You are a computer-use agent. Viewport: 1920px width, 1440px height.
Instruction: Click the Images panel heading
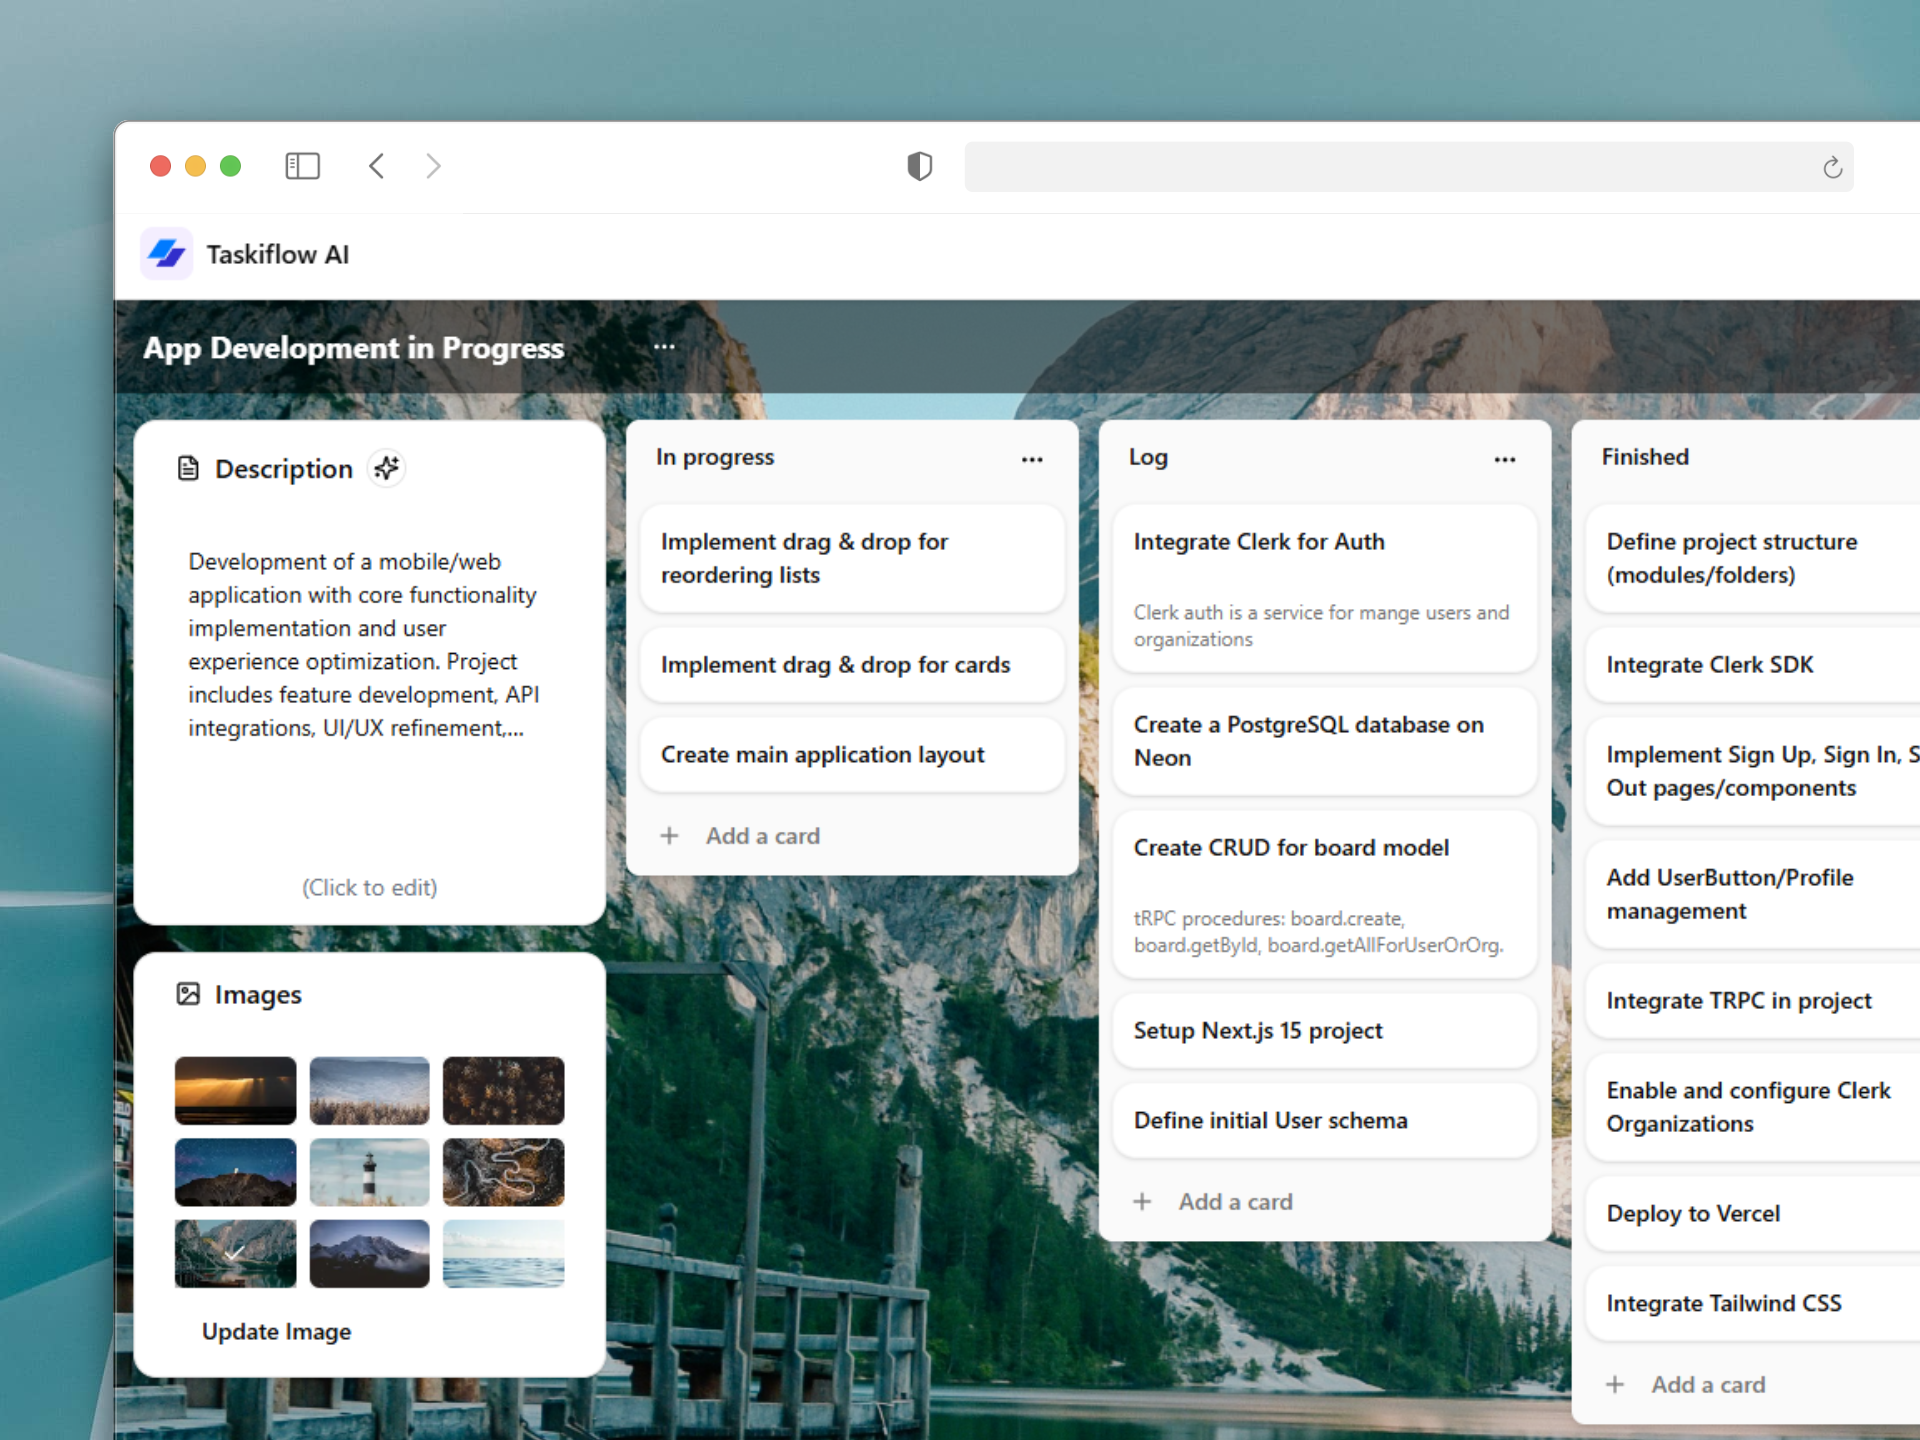click(258, 995)
